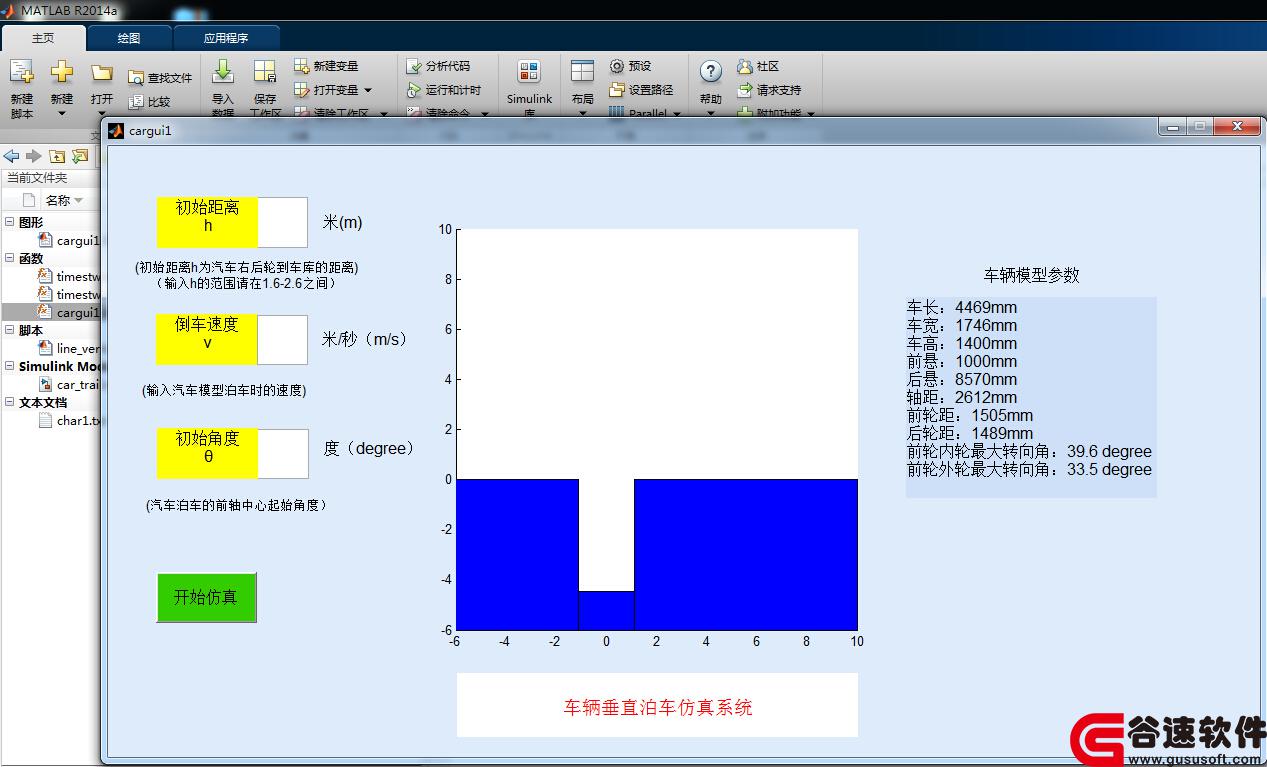The image size is (1267, 767).
Task: Click the Save Workspace (保存工作区) icon
Action: point(265,72)
